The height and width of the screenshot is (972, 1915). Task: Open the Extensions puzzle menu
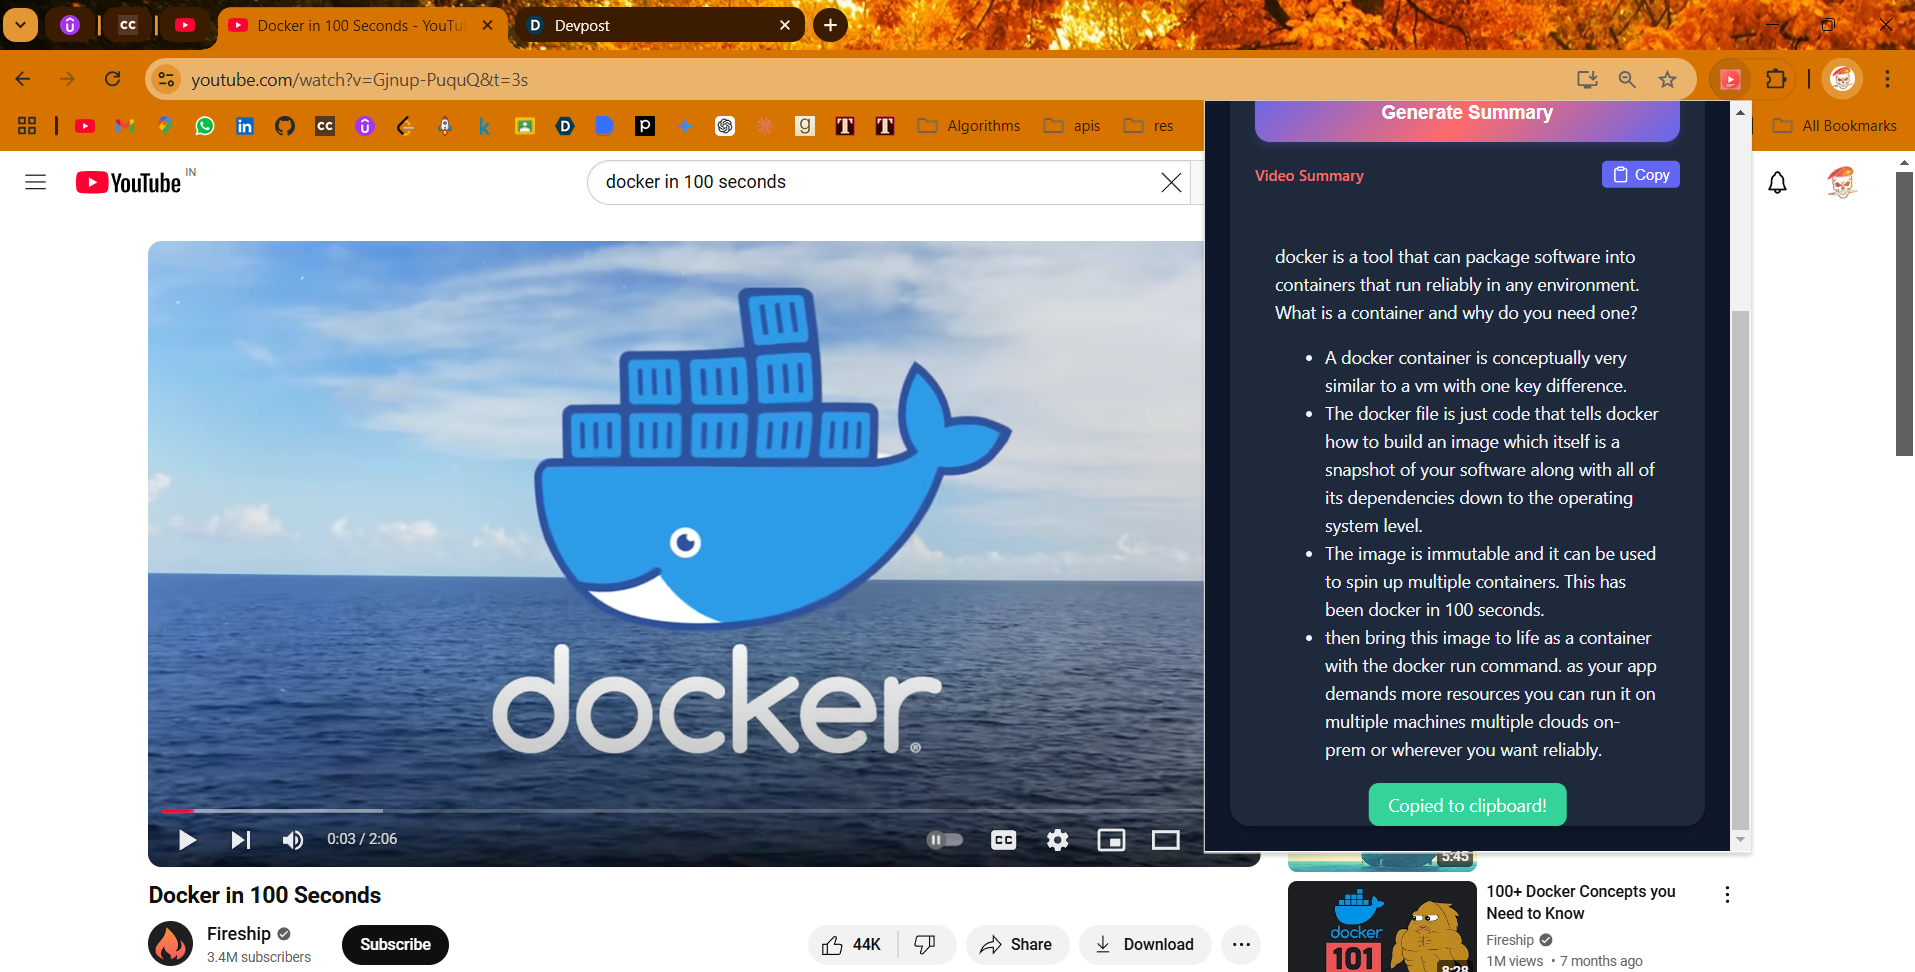[1776, 79]
